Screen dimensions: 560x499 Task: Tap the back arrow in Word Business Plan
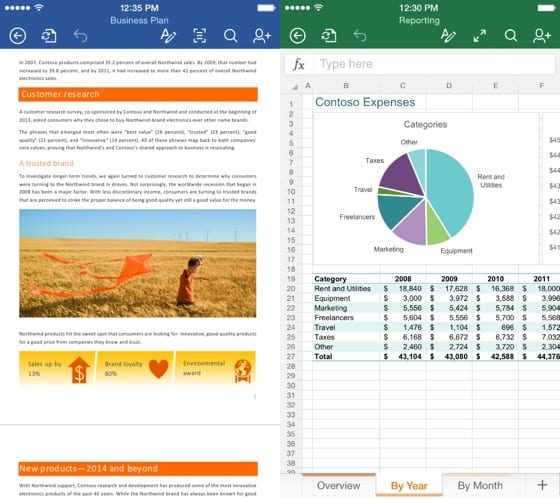pyautogui.click(x=18, y=36)
